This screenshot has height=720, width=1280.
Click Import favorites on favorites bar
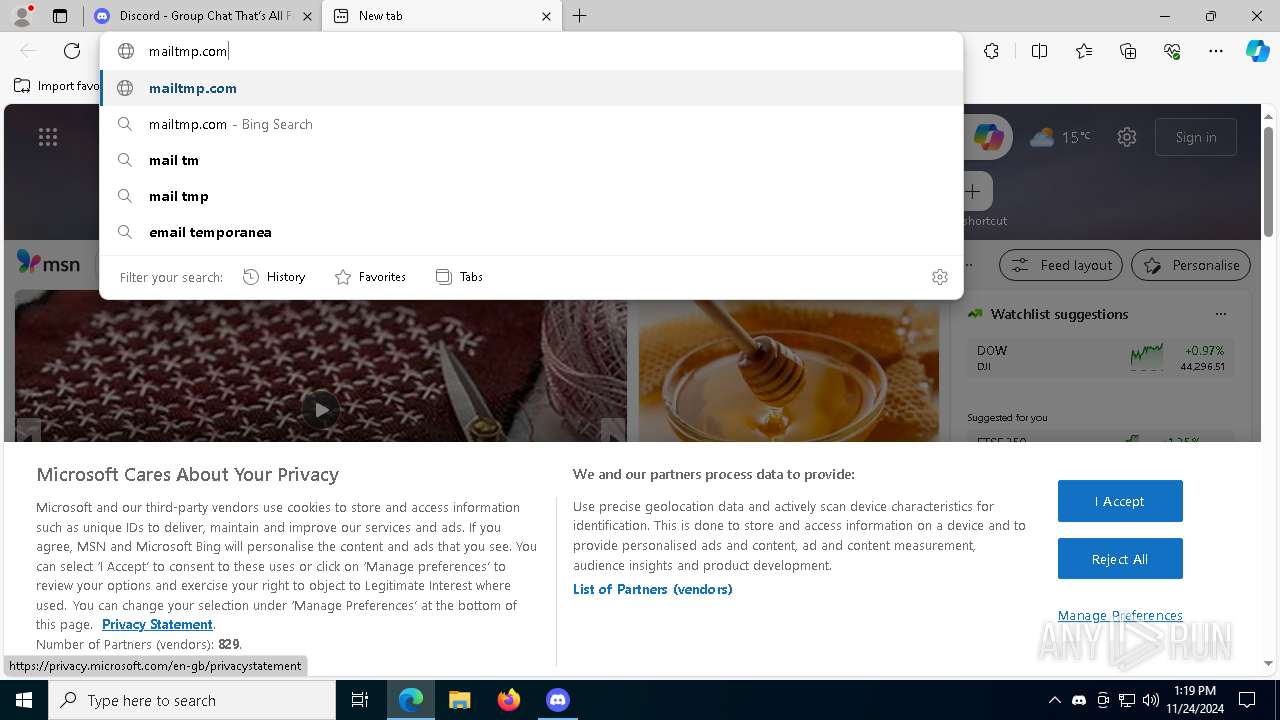(x=57, y=86)
